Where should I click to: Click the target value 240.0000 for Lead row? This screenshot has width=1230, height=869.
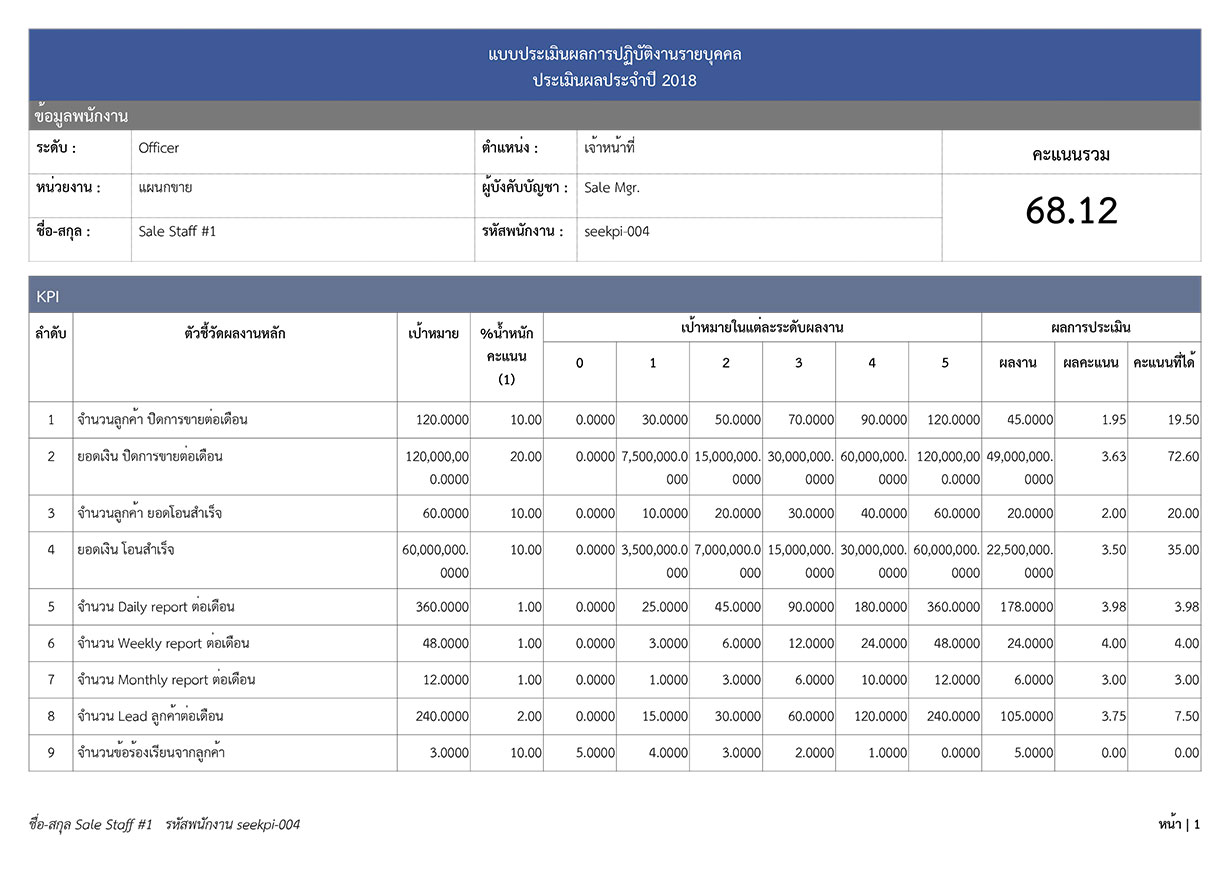(442, 716)
